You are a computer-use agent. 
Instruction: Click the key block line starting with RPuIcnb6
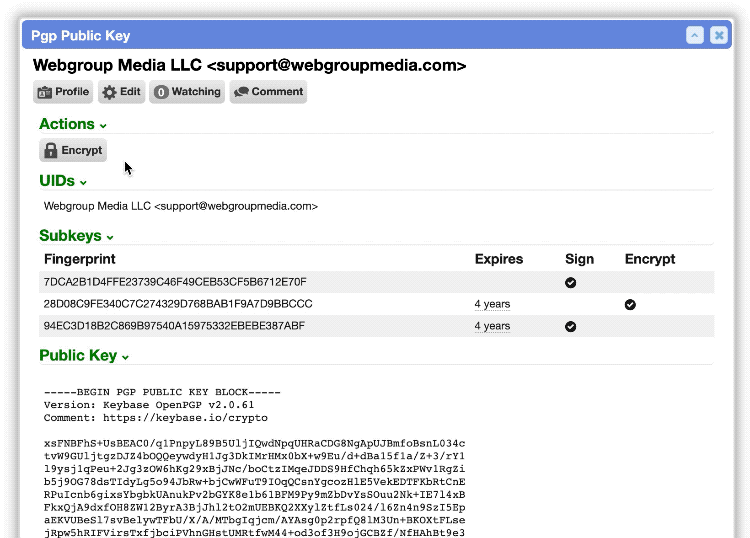coord(254,495)
